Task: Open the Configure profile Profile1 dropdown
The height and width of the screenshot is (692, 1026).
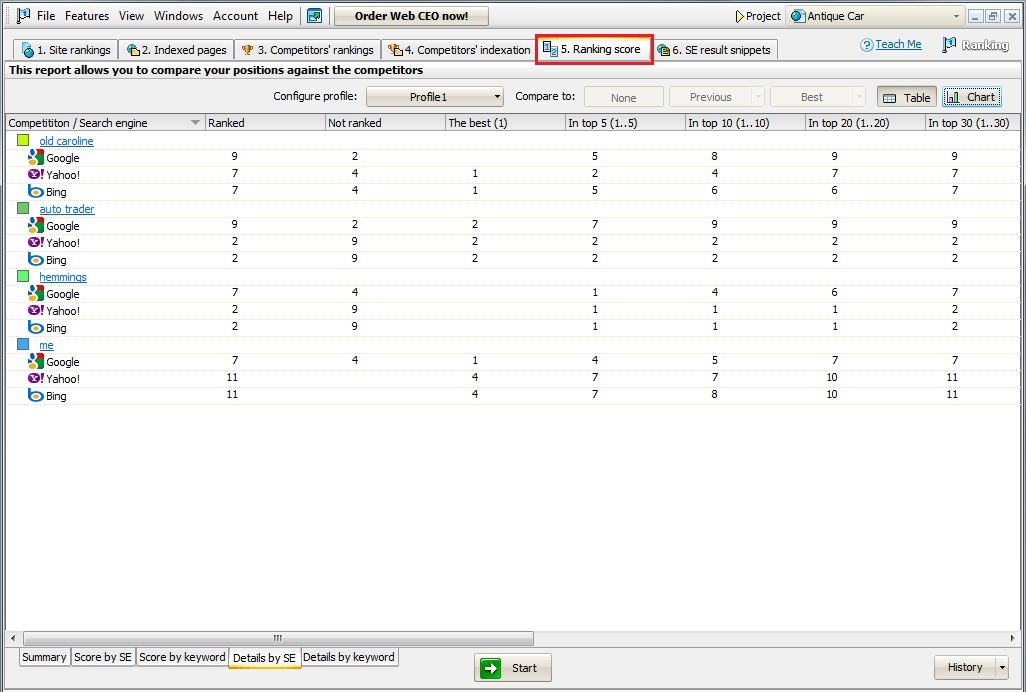Action: point(435,97)
